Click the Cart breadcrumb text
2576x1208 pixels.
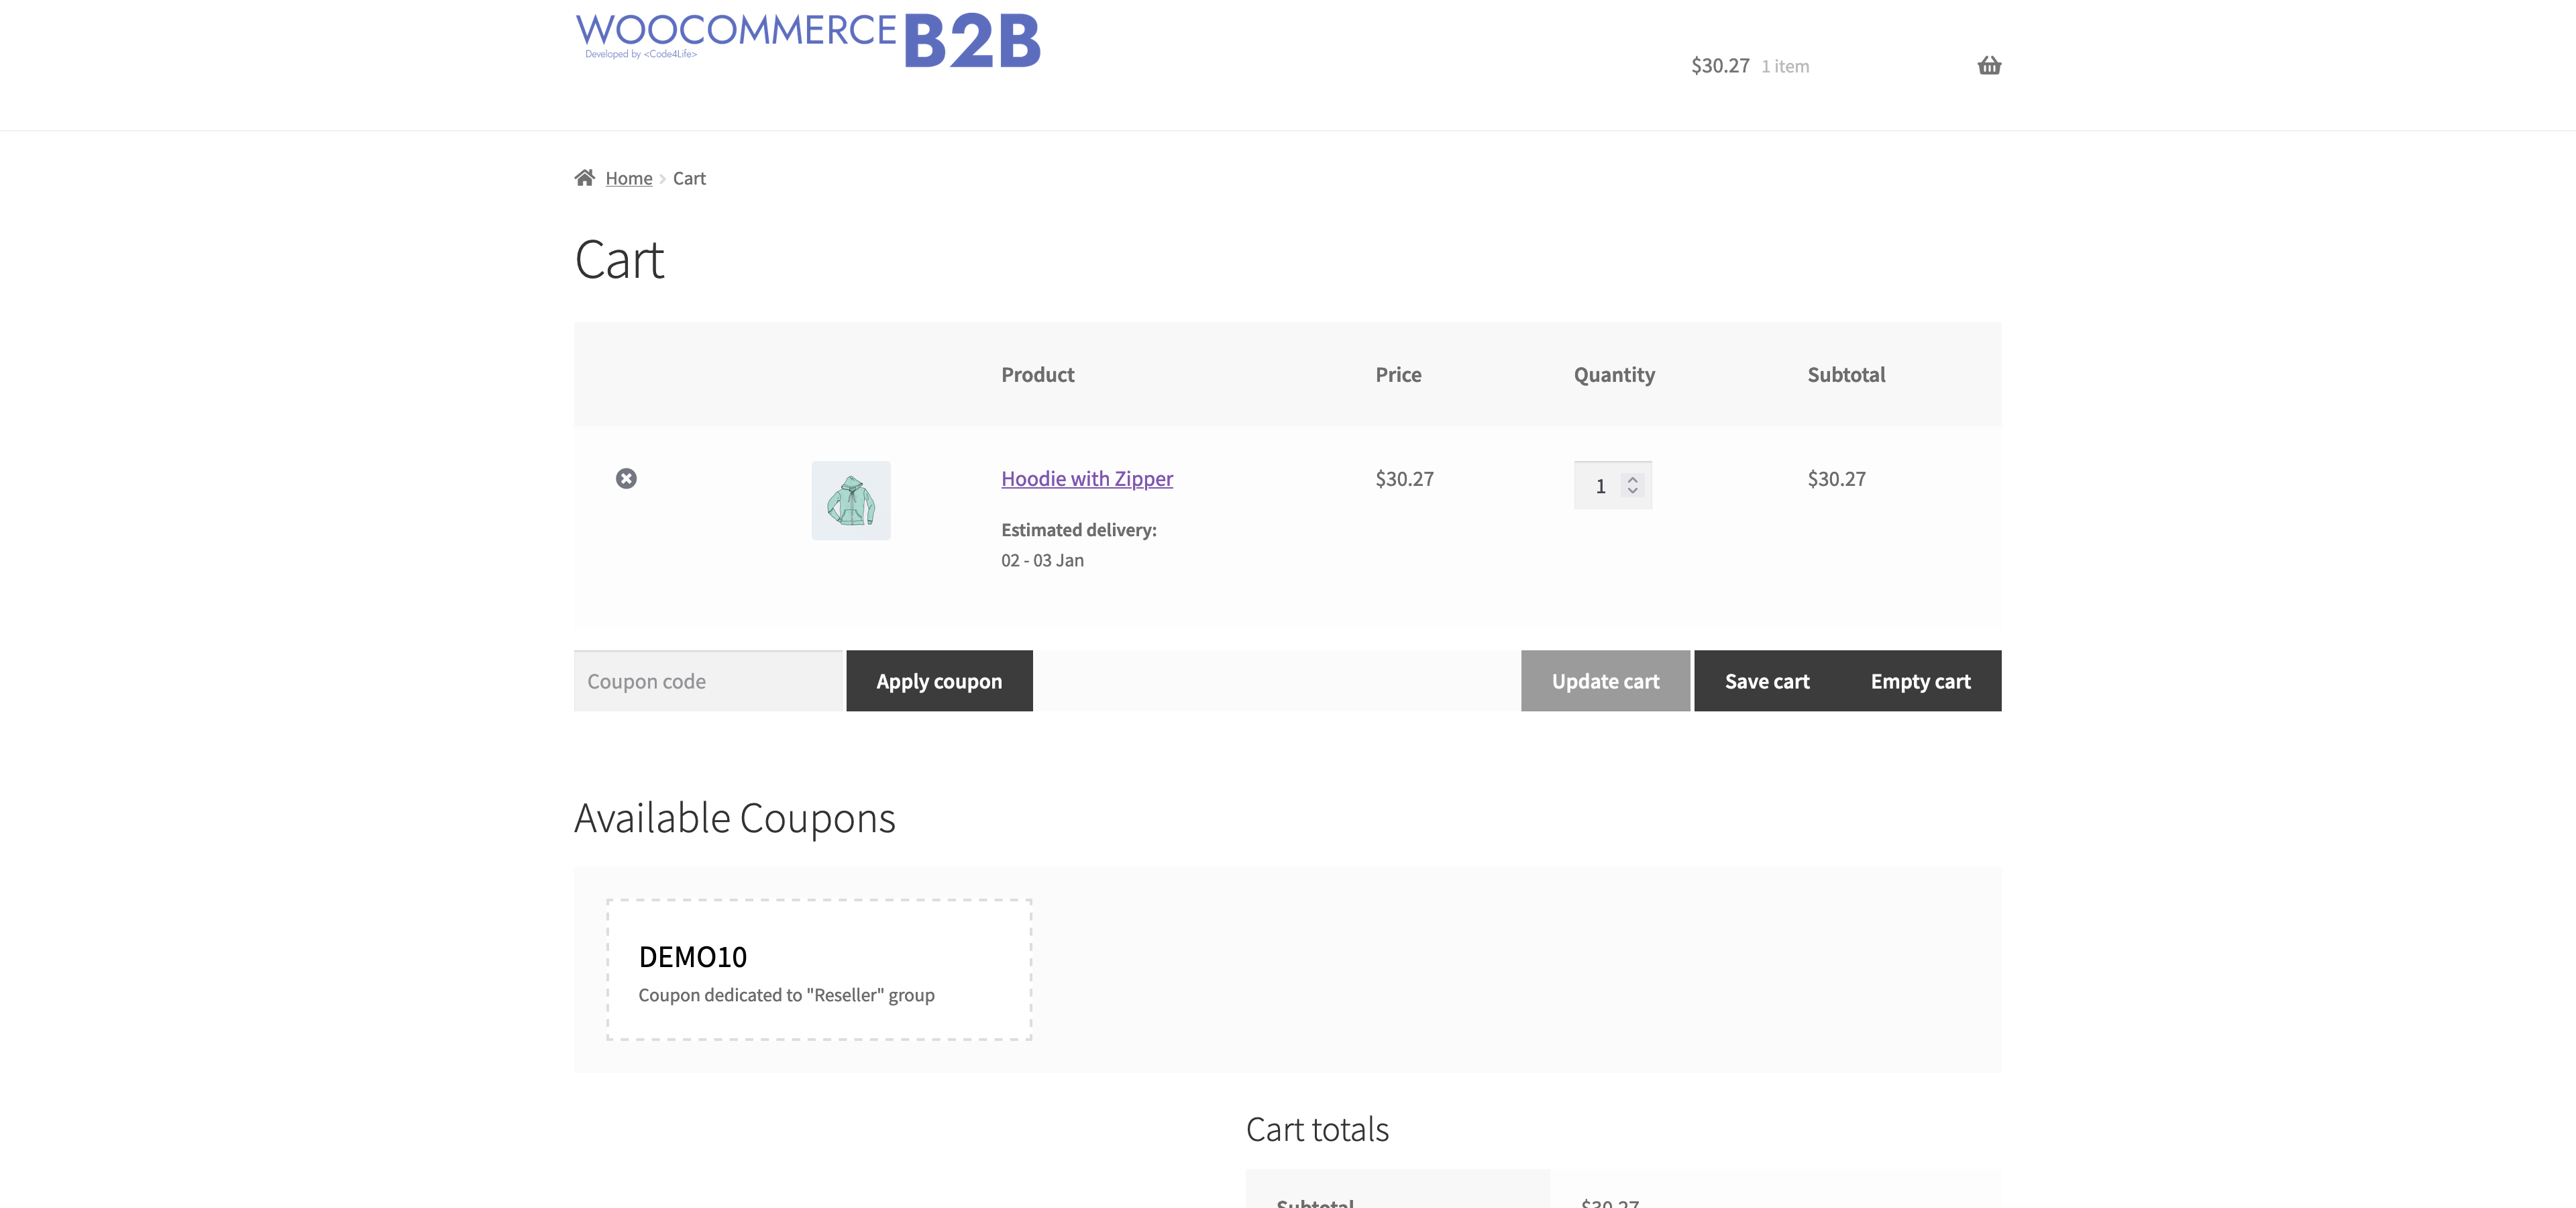click(689, 179)
